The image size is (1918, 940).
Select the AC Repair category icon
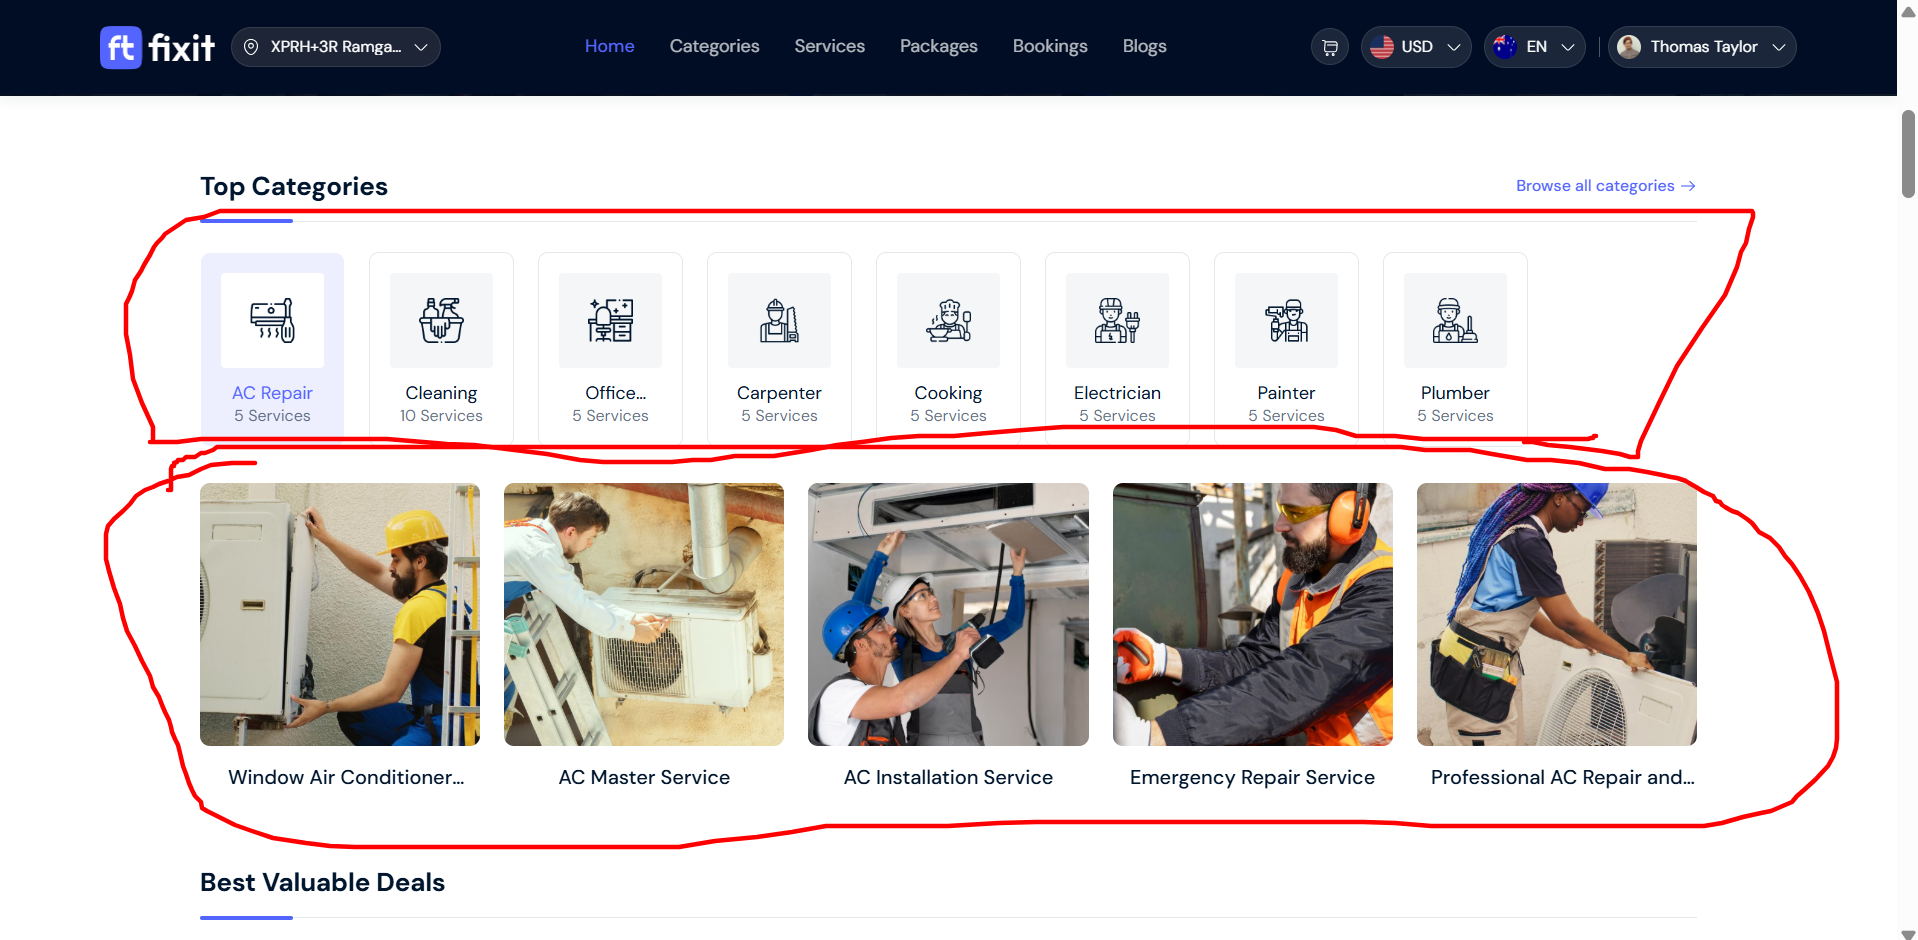pos(272,321)
